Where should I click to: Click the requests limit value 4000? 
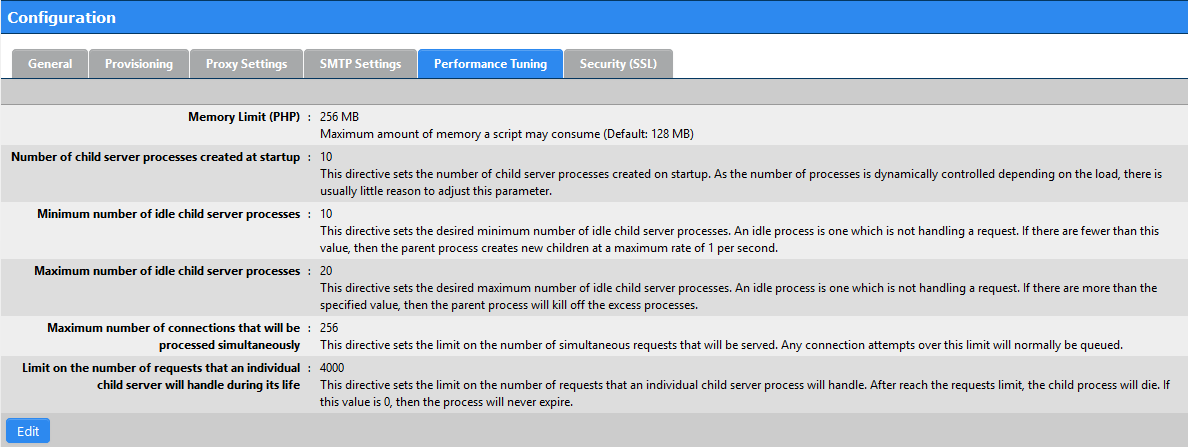click(333, 367)
